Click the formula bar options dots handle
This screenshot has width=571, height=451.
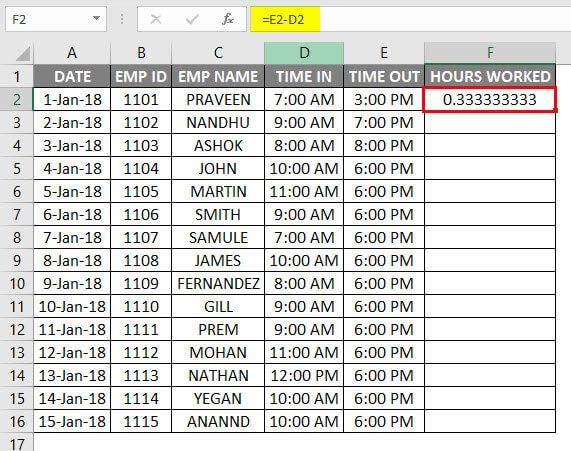122,19
